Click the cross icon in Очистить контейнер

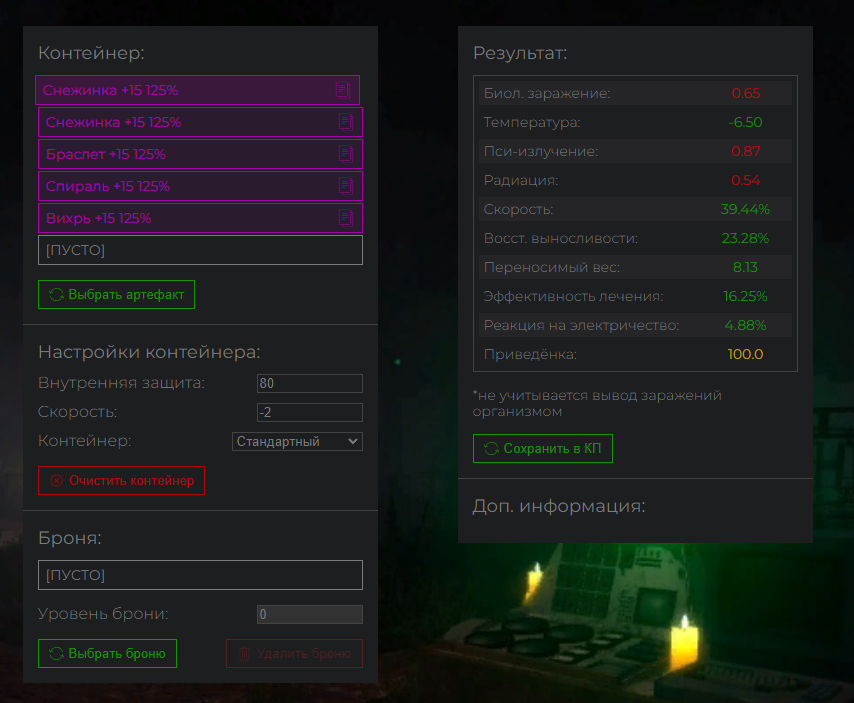pos(57,481)
